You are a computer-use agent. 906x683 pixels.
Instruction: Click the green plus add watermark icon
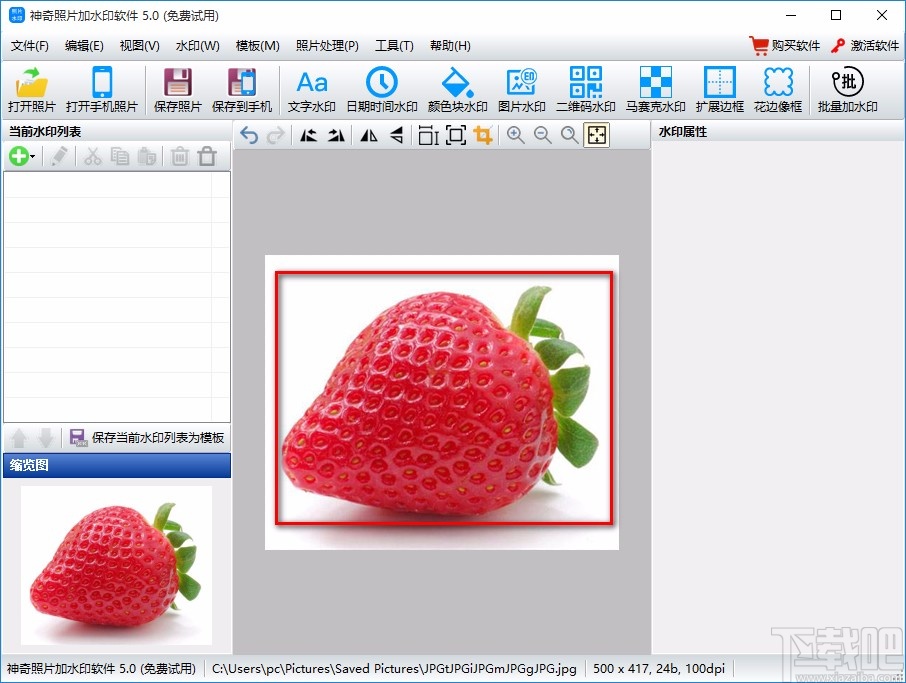tap(18, 156)
